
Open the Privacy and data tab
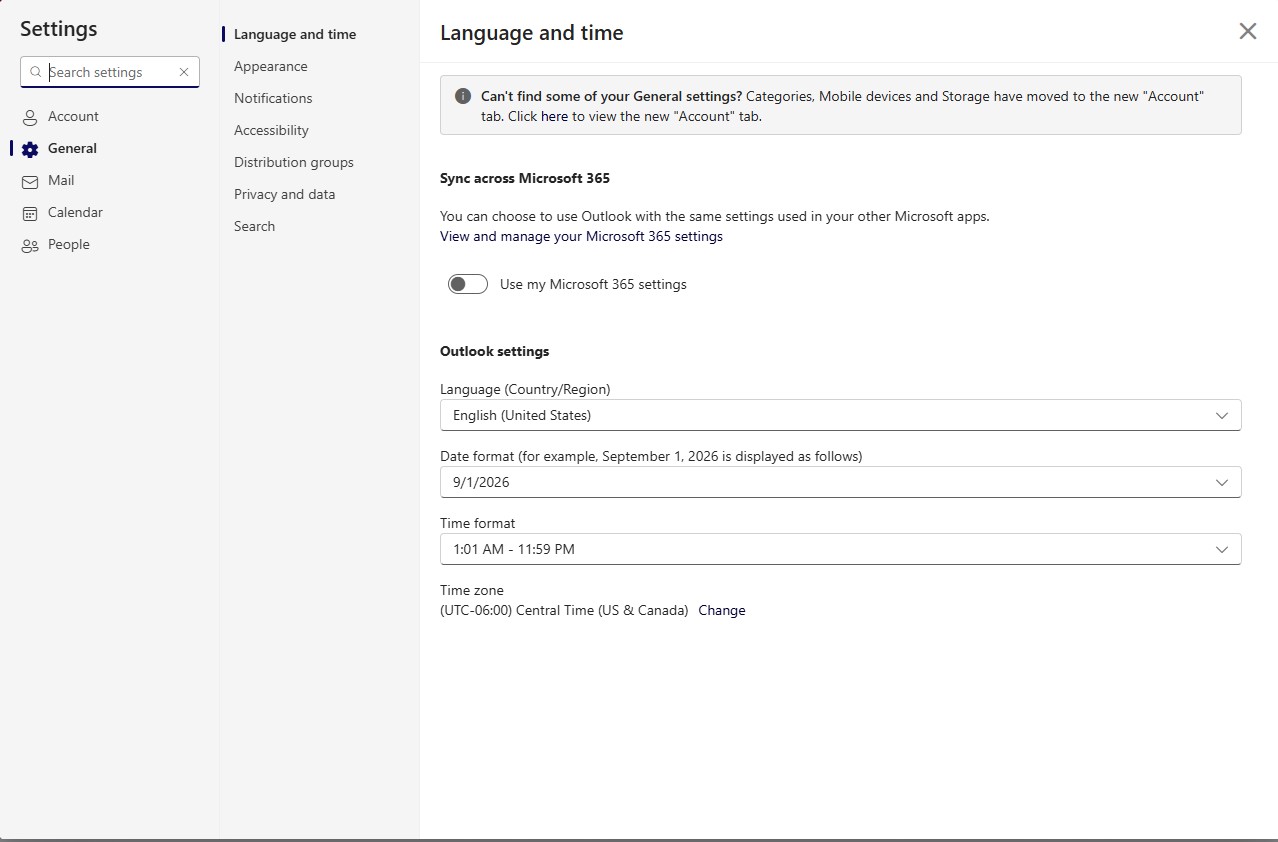pyautogui.click(x=285, y=194)
